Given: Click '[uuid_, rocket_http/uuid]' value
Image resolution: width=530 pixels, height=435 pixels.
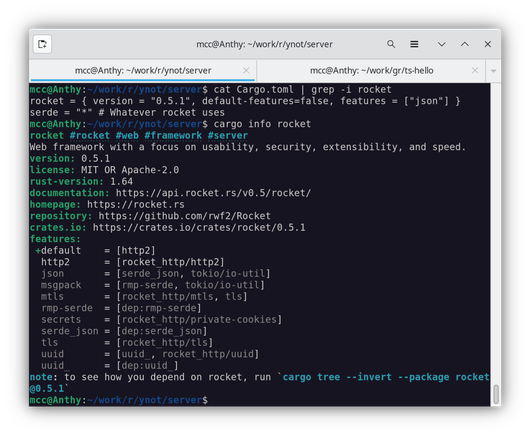Looking at the screenshot, I should pos(188,354).
